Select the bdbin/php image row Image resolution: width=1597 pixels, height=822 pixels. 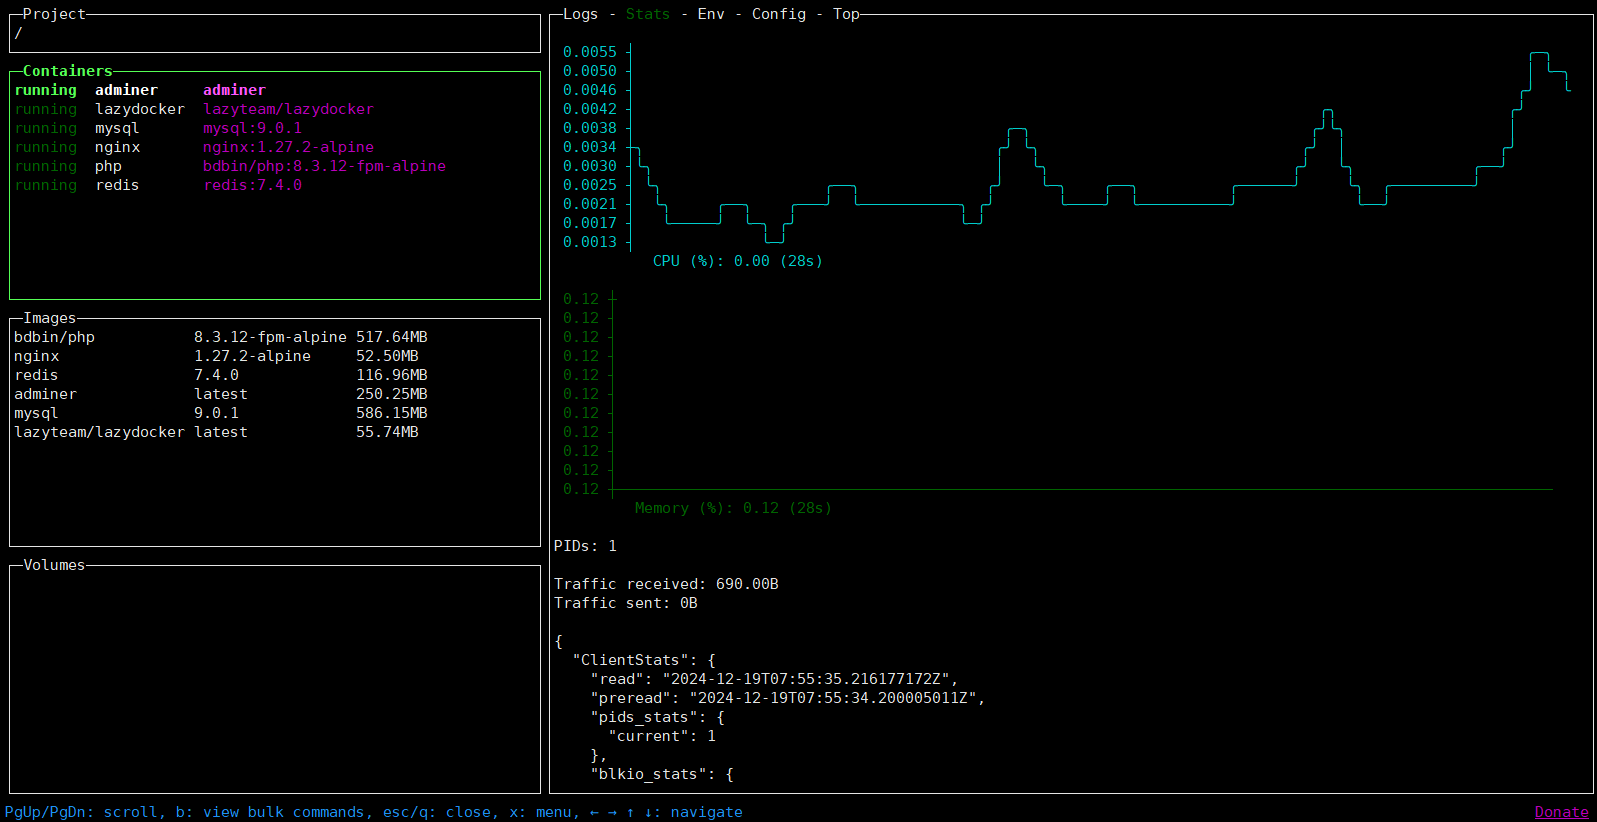click(275, 337)
